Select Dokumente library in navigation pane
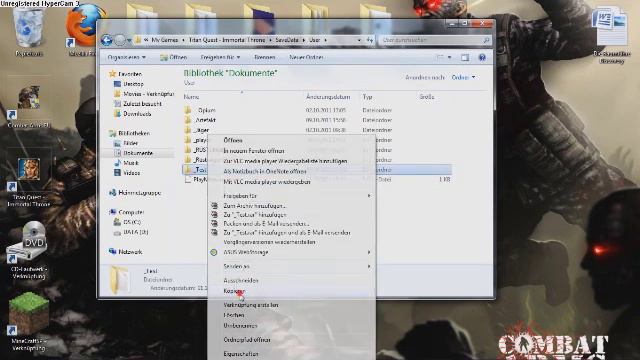 click(138, 153)
